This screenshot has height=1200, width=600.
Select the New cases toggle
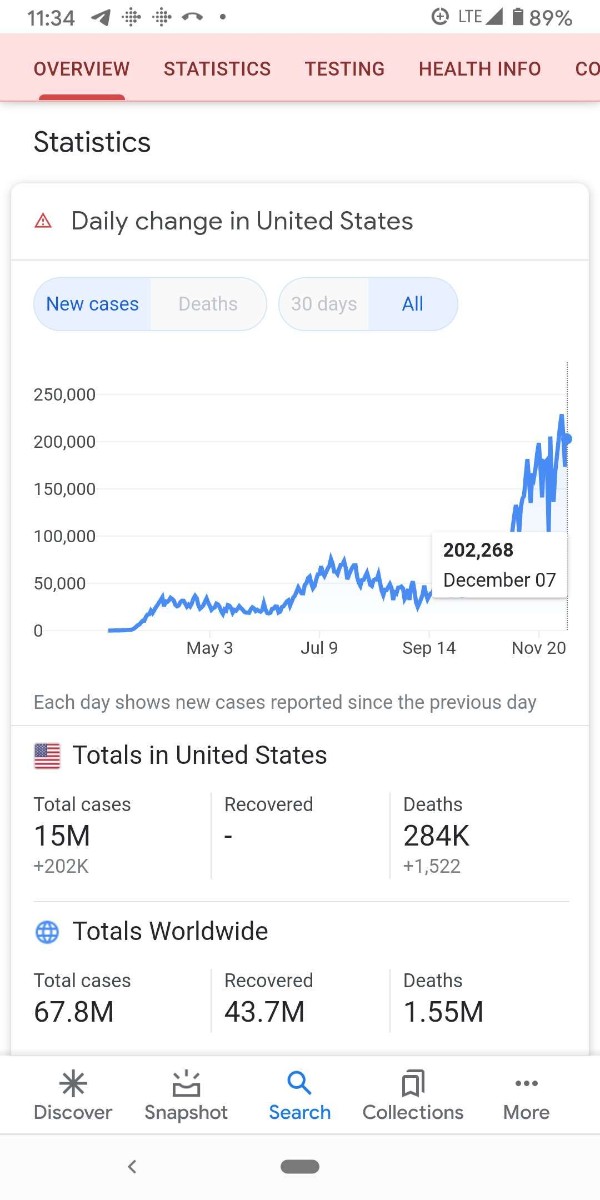pos(92,304)
